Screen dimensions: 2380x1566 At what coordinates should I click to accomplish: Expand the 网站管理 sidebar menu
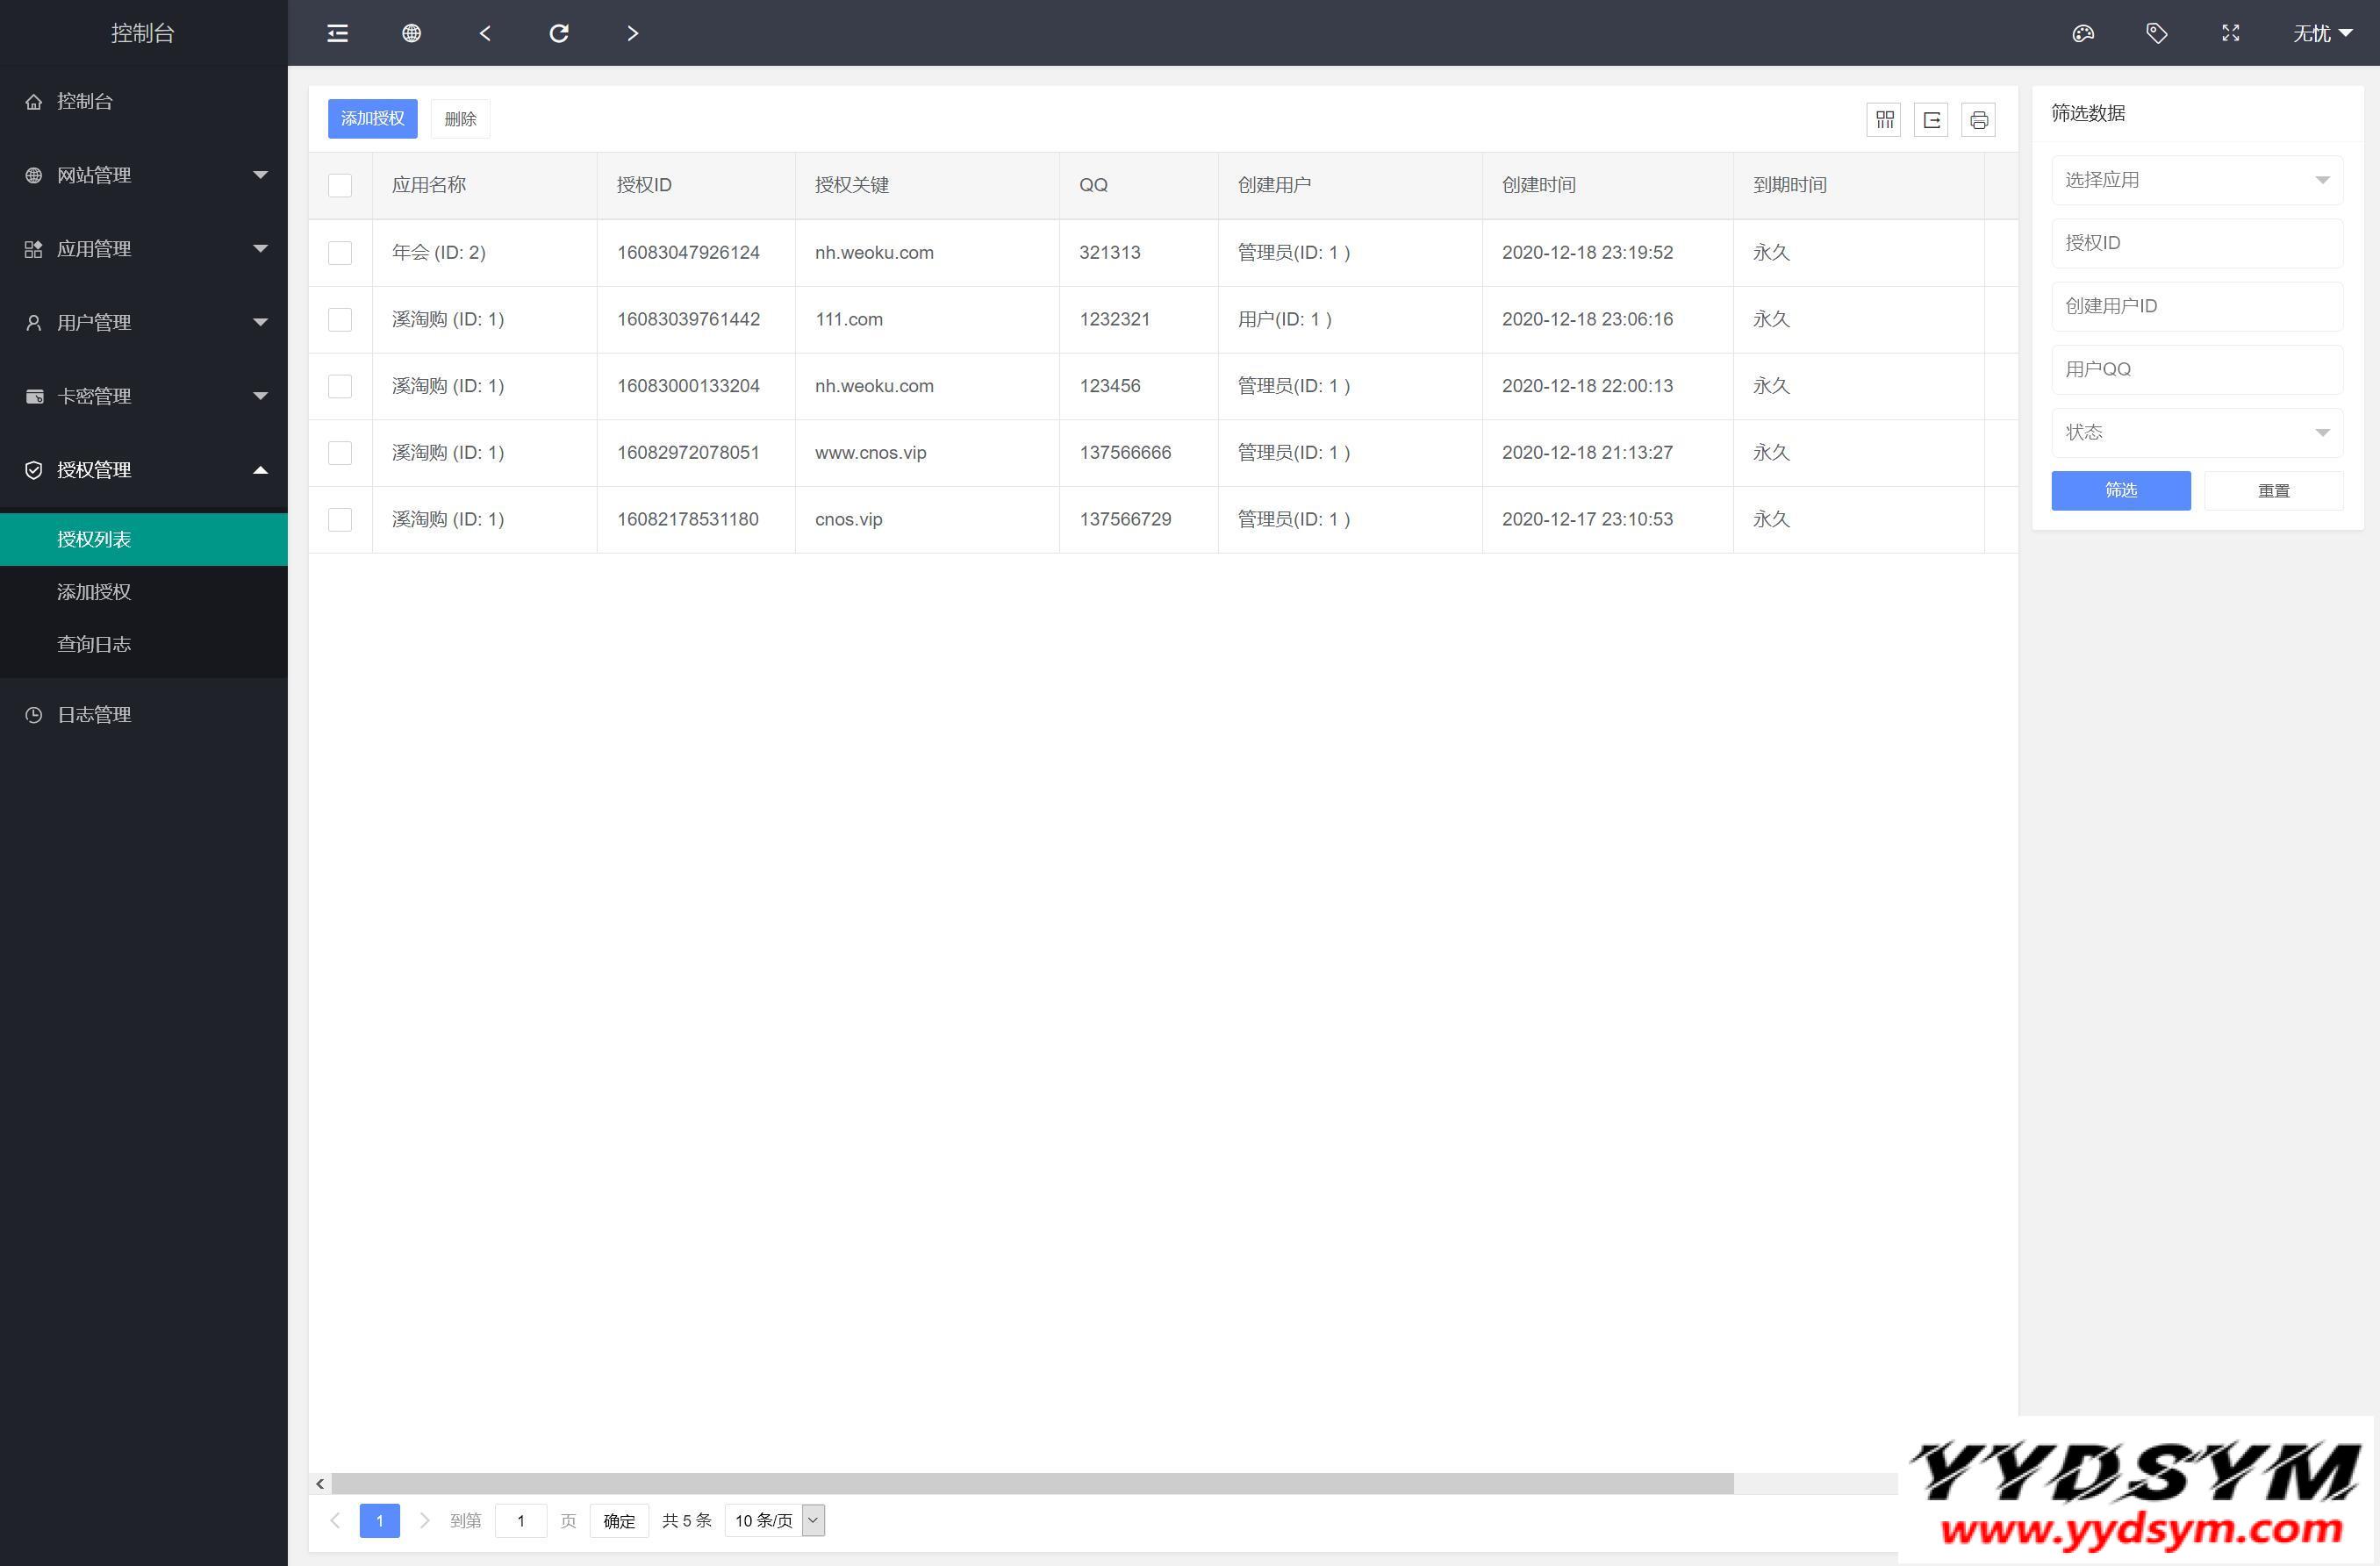[144, 175]
